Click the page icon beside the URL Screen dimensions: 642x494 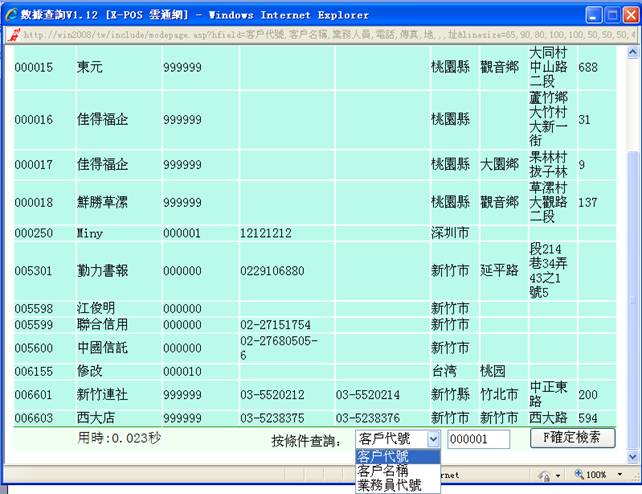pos(12,34)
